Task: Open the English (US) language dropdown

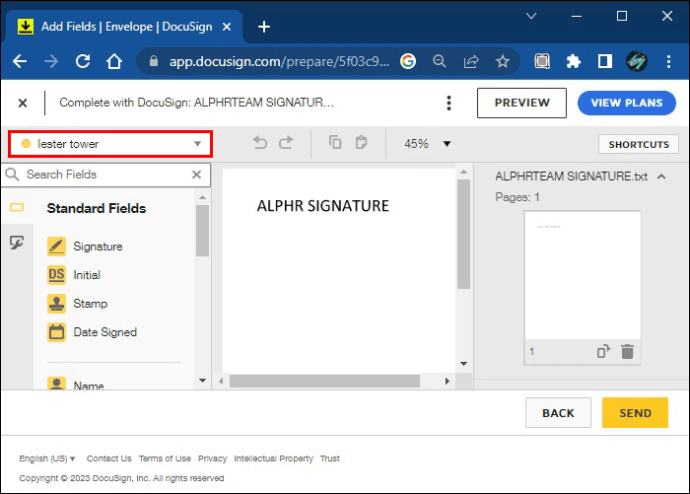Action: (x=47, y=458)
